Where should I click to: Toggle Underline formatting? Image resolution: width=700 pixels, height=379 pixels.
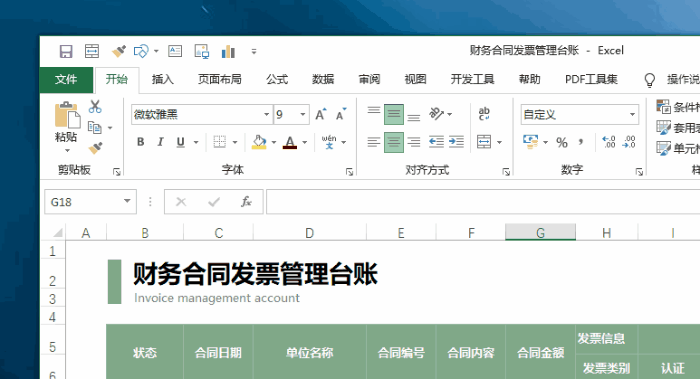click(x=180, y=142)
